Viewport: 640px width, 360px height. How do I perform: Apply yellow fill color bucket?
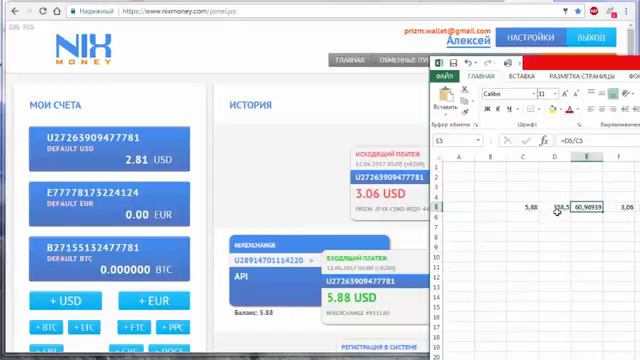point(552,109)
